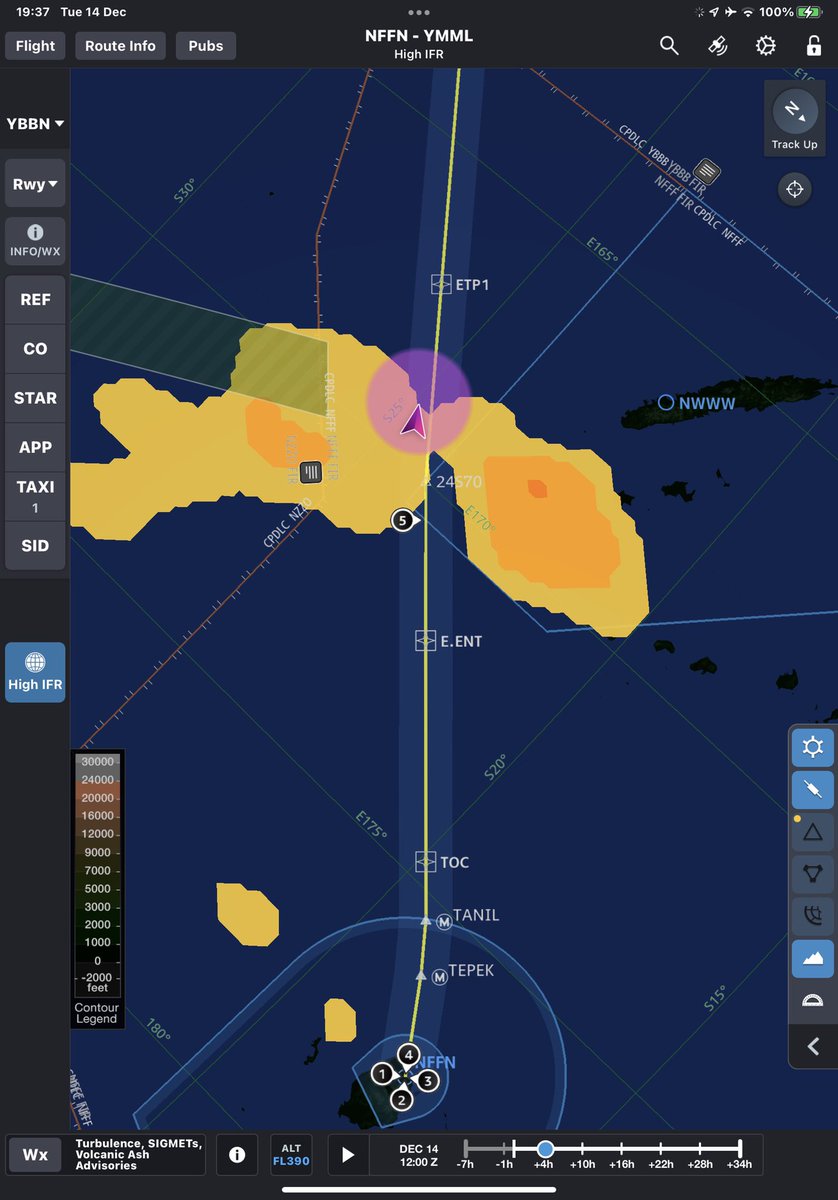Open the Rwy runway selector dropdown

click(x=34, y=183)
